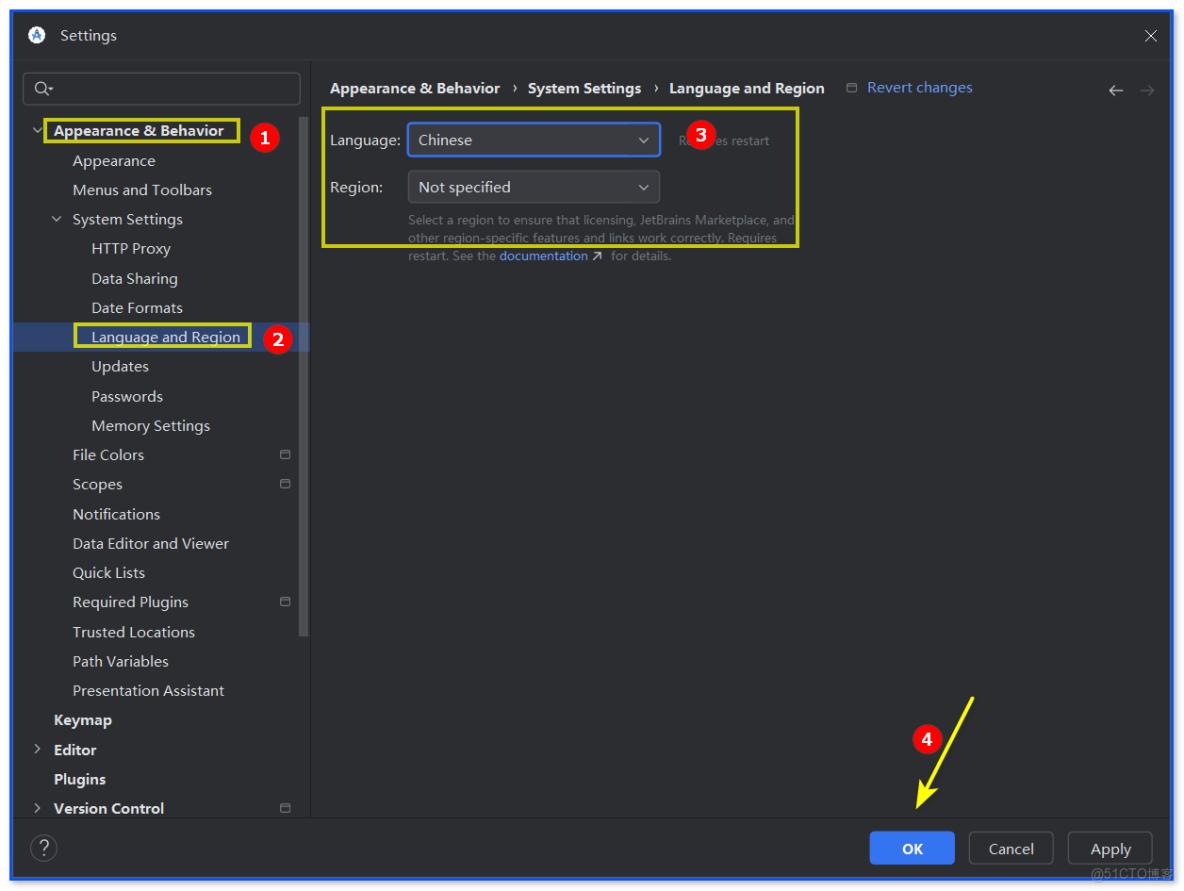Expand the Version Control node

(x=38, y=808)
